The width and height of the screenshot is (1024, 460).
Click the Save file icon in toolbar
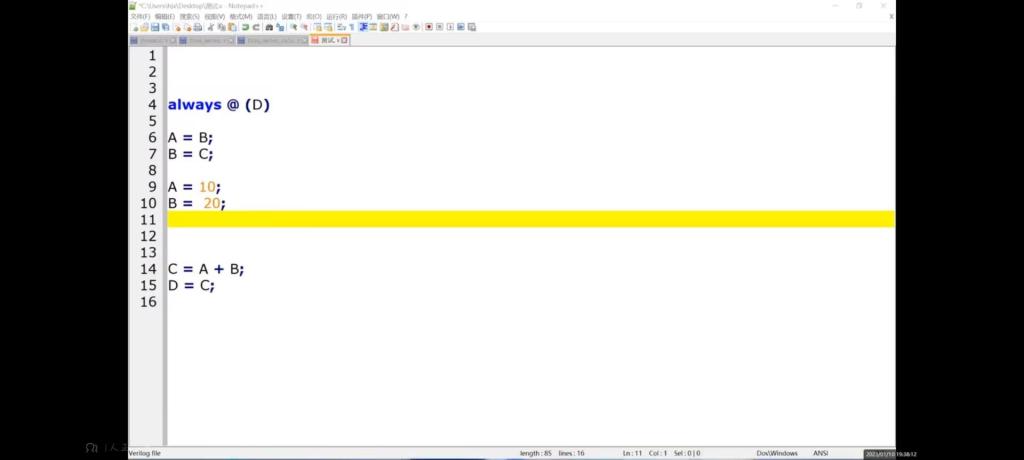coord(154,27)
